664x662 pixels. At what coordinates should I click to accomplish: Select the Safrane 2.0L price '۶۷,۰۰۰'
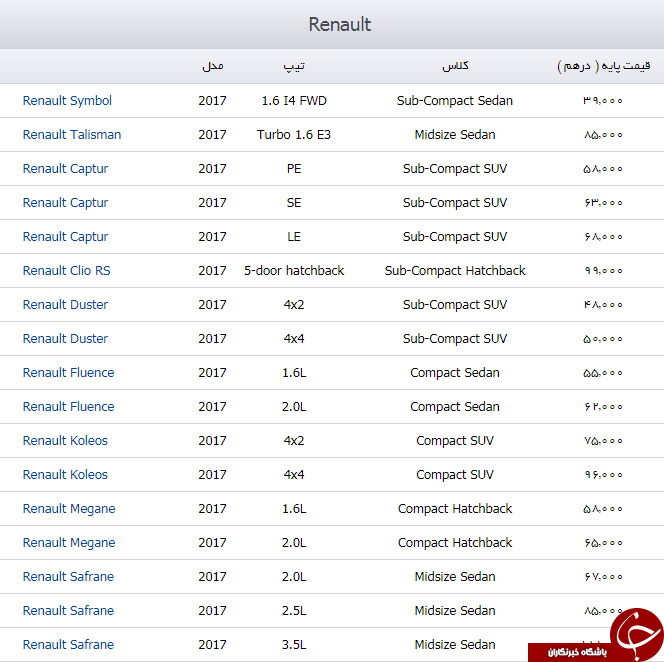point(603,576)
